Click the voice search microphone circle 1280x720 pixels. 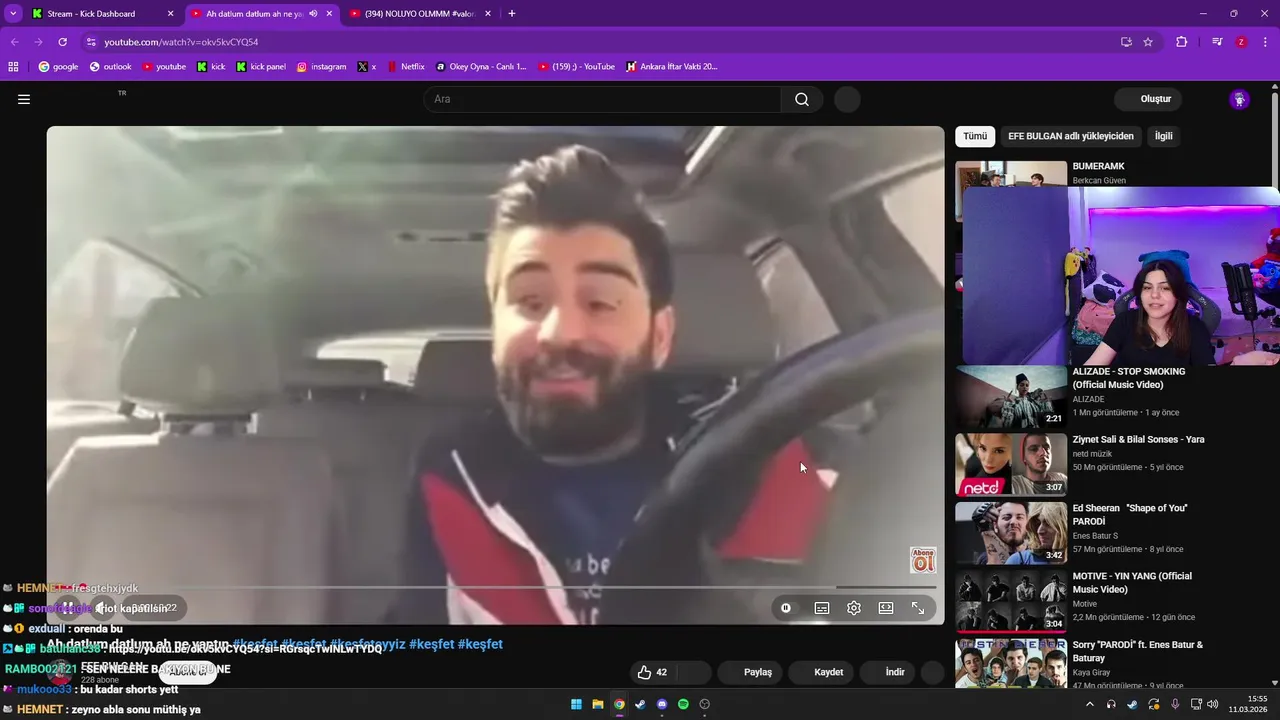tap(847, 99)
